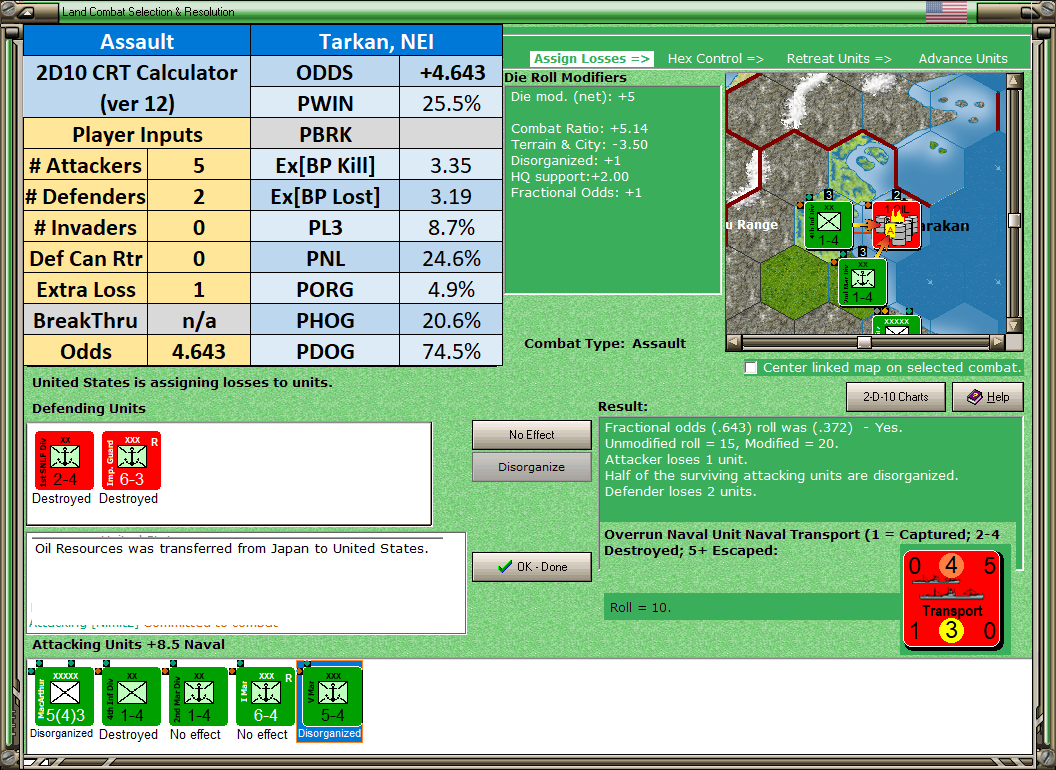Open the 2-D-10 Charts
Image resolution: width=1056 pixels, height=770 pixels.
[895, 397]
